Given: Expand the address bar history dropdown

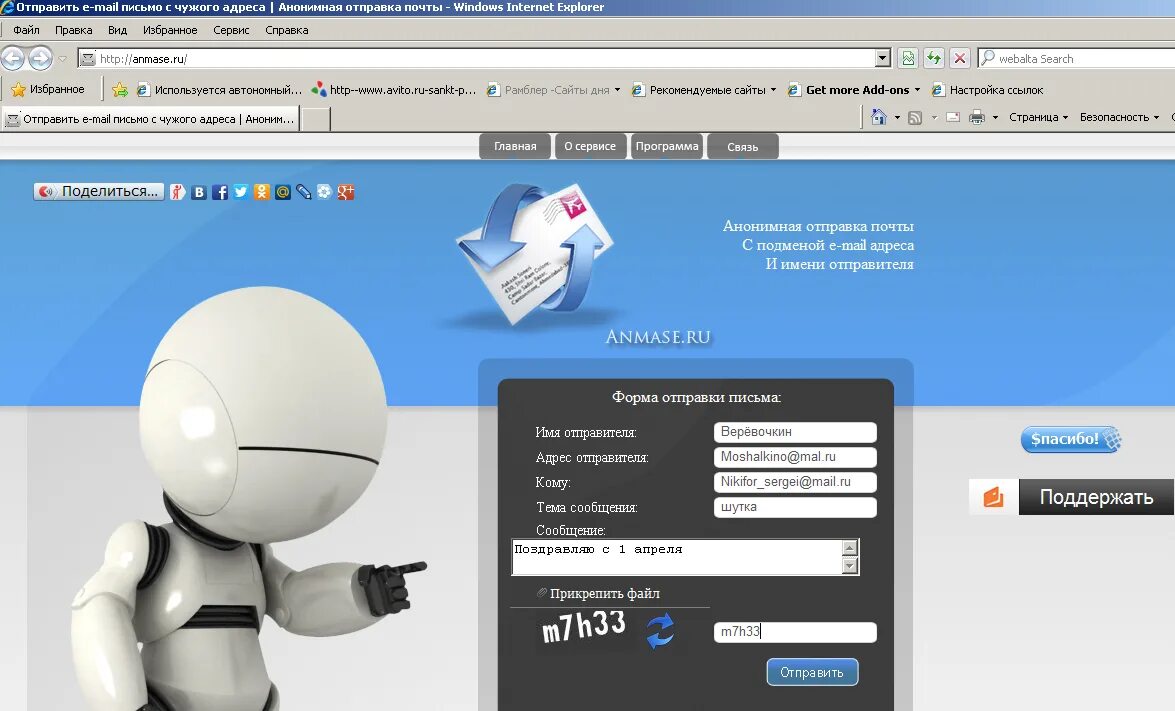Looking at the screenshot, I should tap(883, 58).
